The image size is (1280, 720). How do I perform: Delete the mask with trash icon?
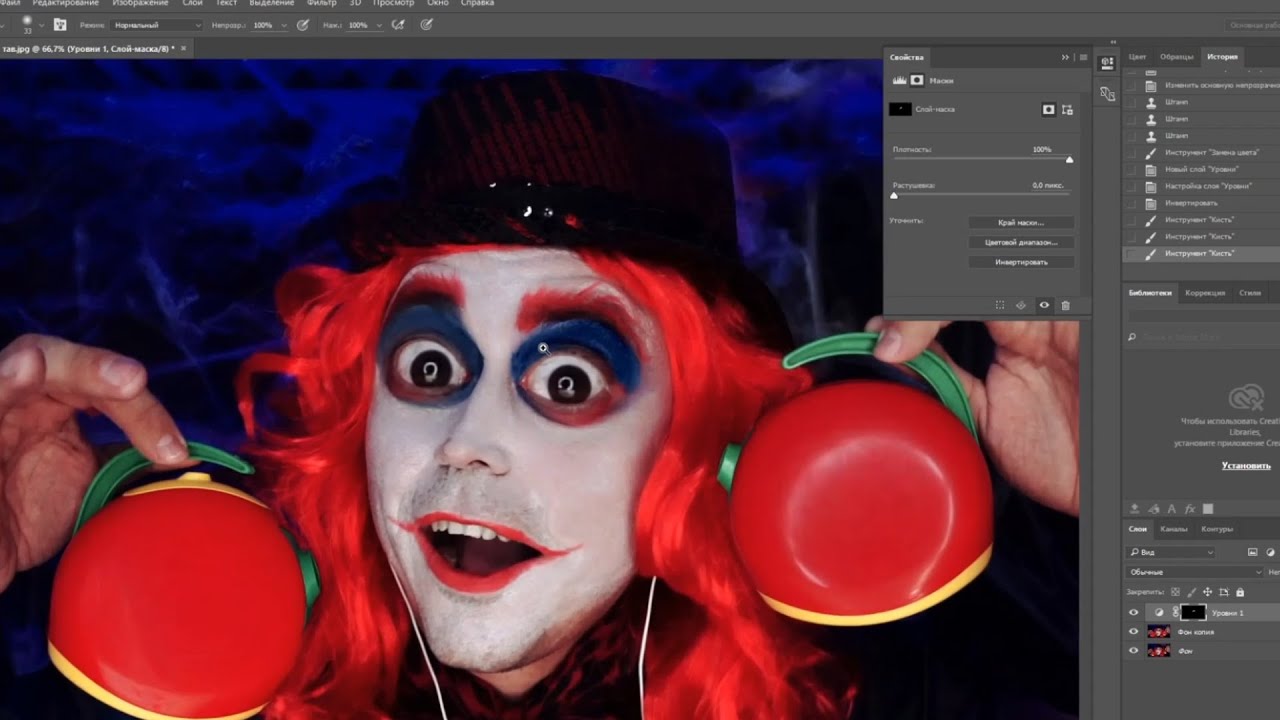(x=1065, y=305)
